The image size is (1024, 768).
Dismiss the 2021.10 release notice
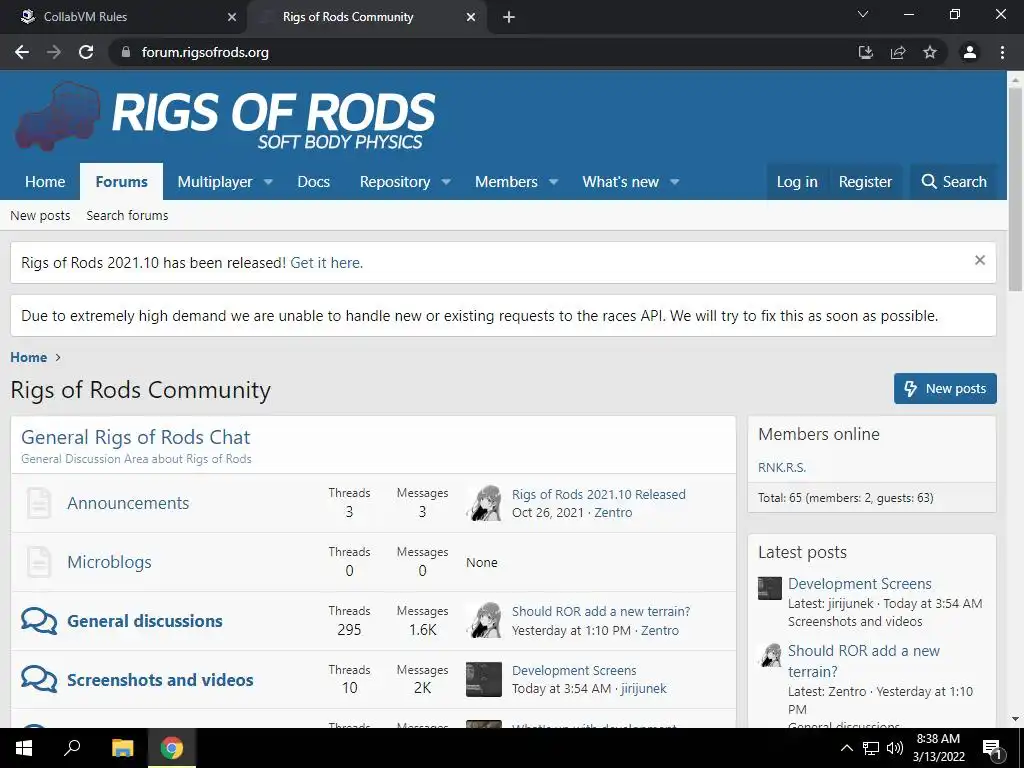[x=980, y=260]
